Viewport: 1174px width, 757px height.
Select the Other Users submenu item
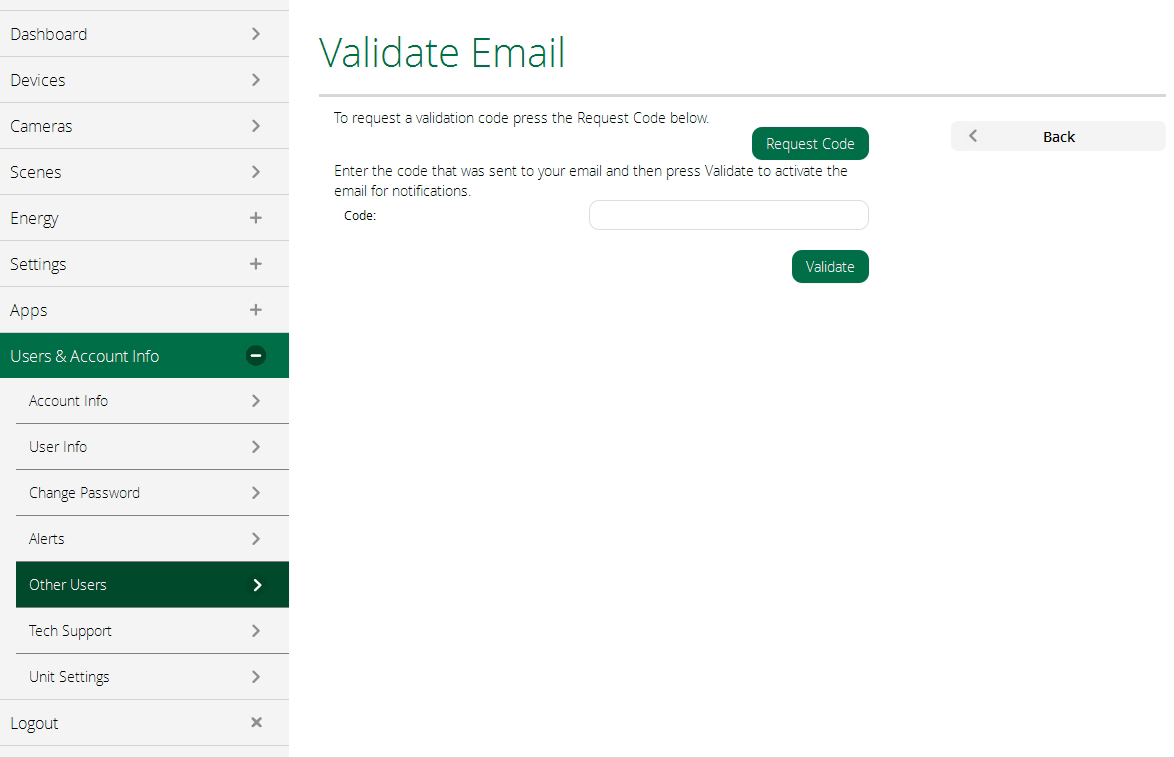click(x=68, y=585)
